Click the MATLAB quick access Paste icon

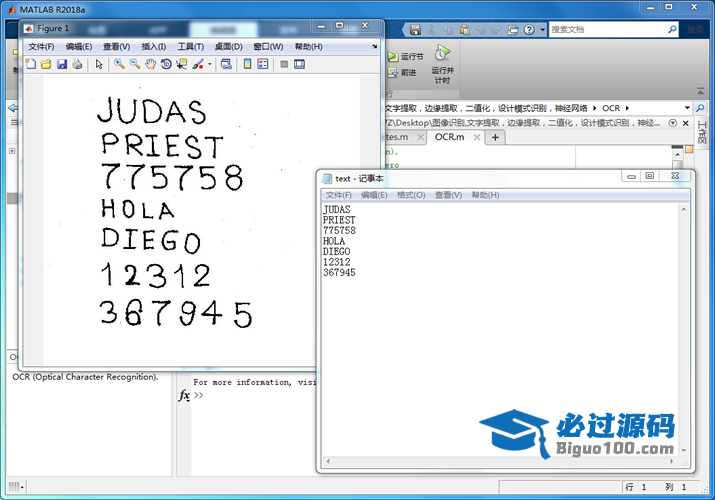(x=465, y=30)
